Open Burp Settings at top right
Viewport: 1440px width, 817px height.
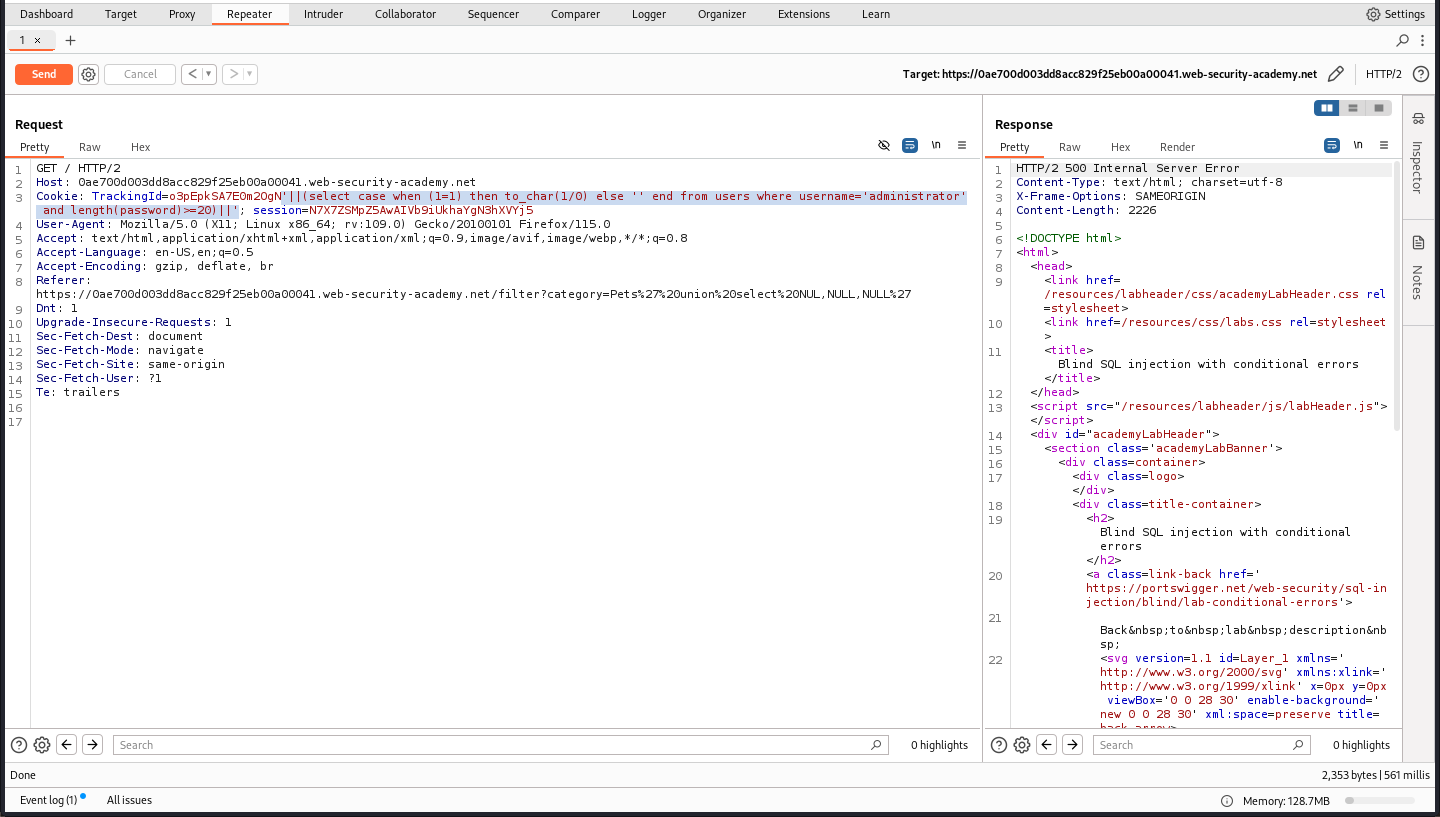click(x=1395, y=14)
